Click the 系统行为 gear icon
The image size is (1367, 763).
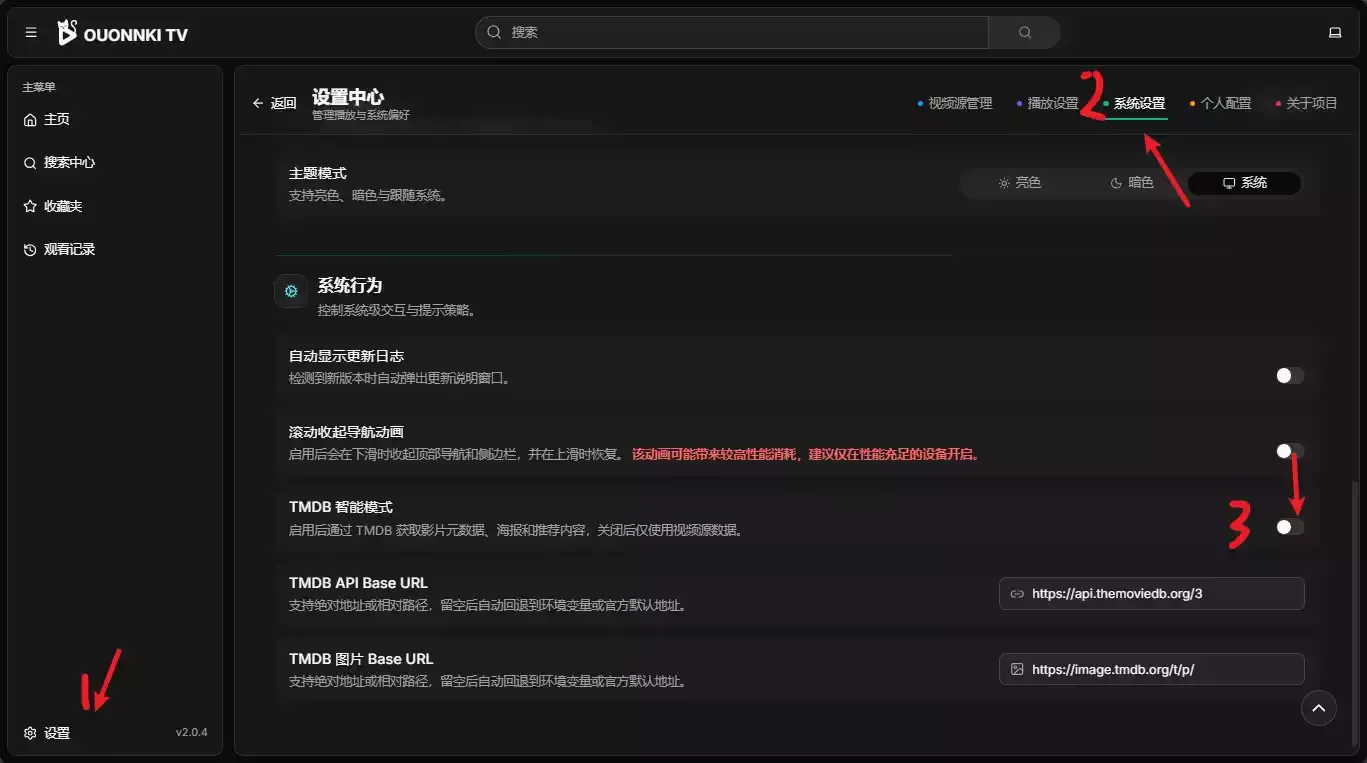291,292
